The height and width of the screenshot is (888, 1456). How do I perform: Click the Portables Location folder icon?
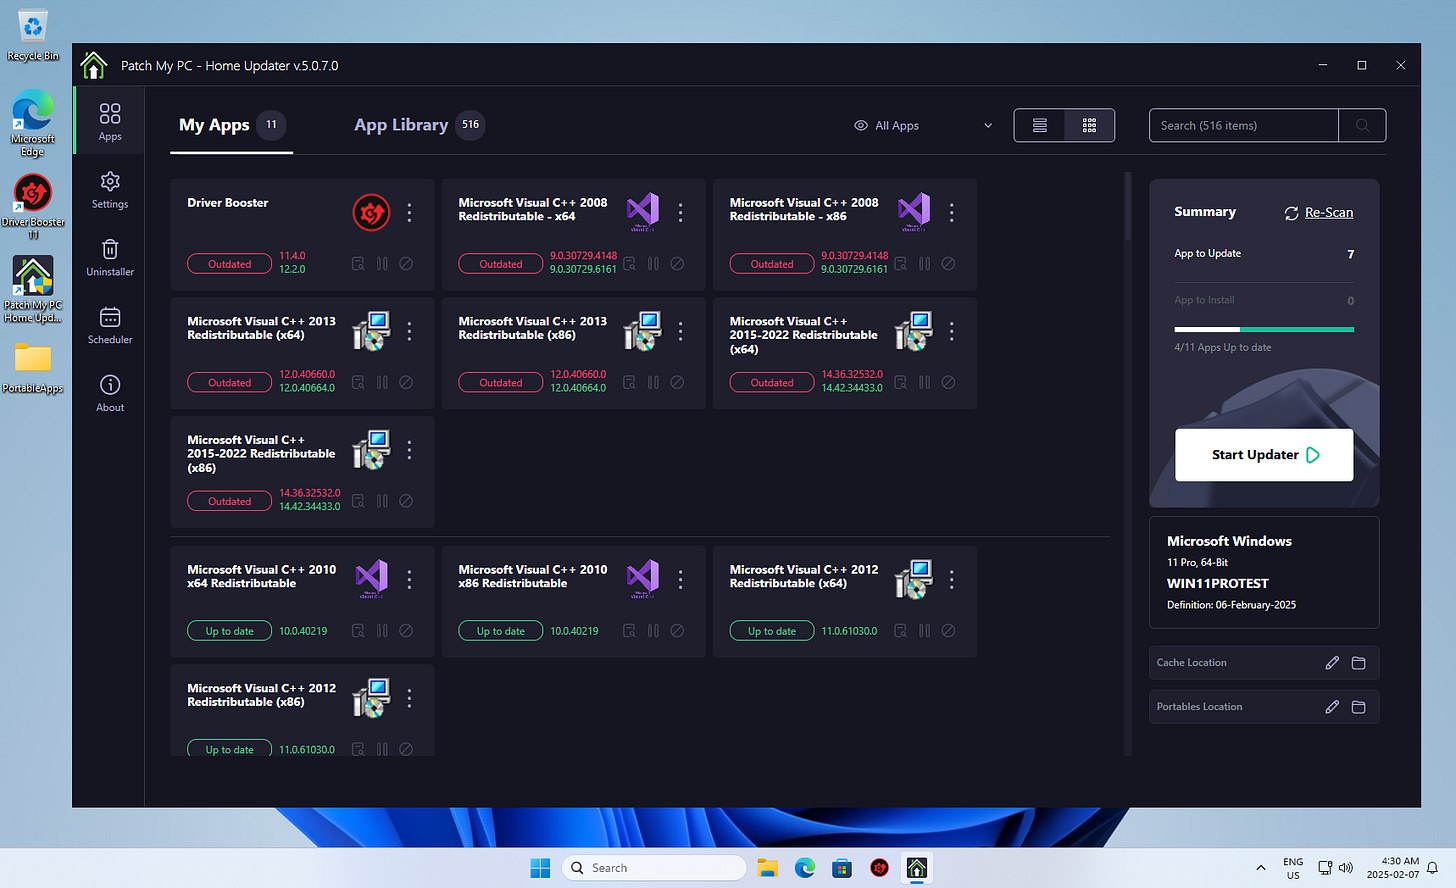[1358, 707]
